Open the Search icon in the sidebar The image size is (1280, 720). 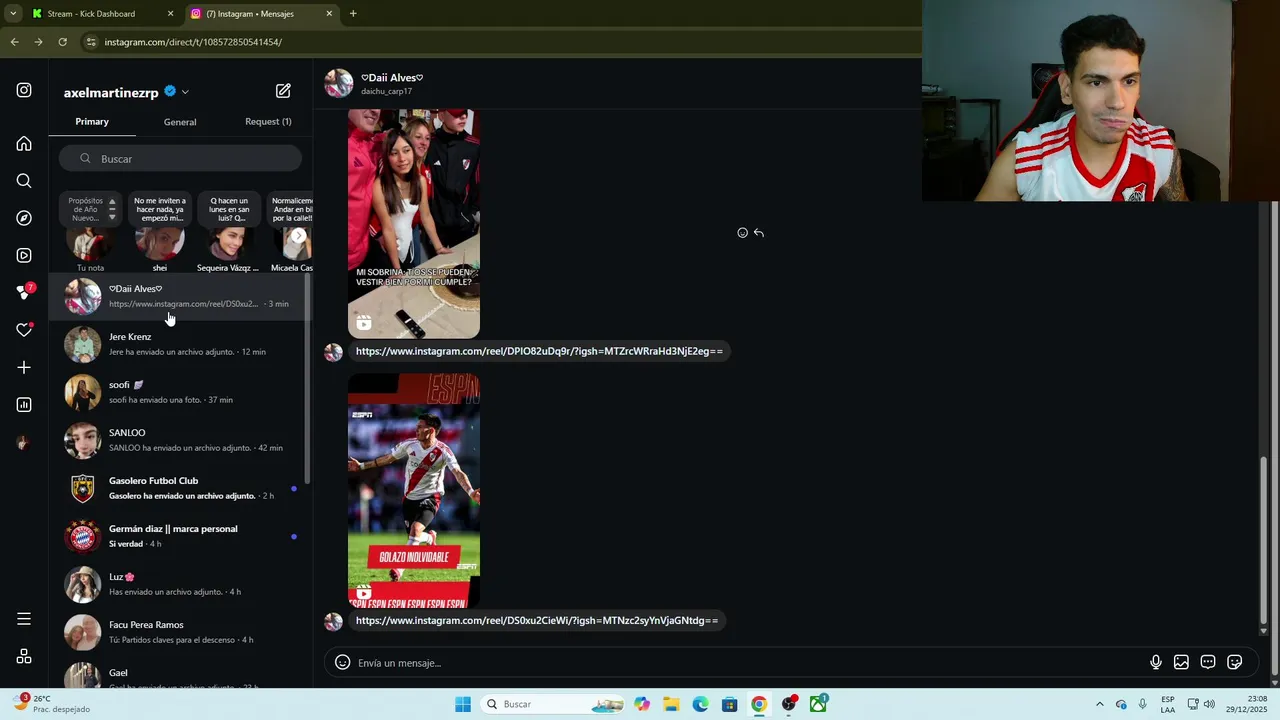(24, 181)
